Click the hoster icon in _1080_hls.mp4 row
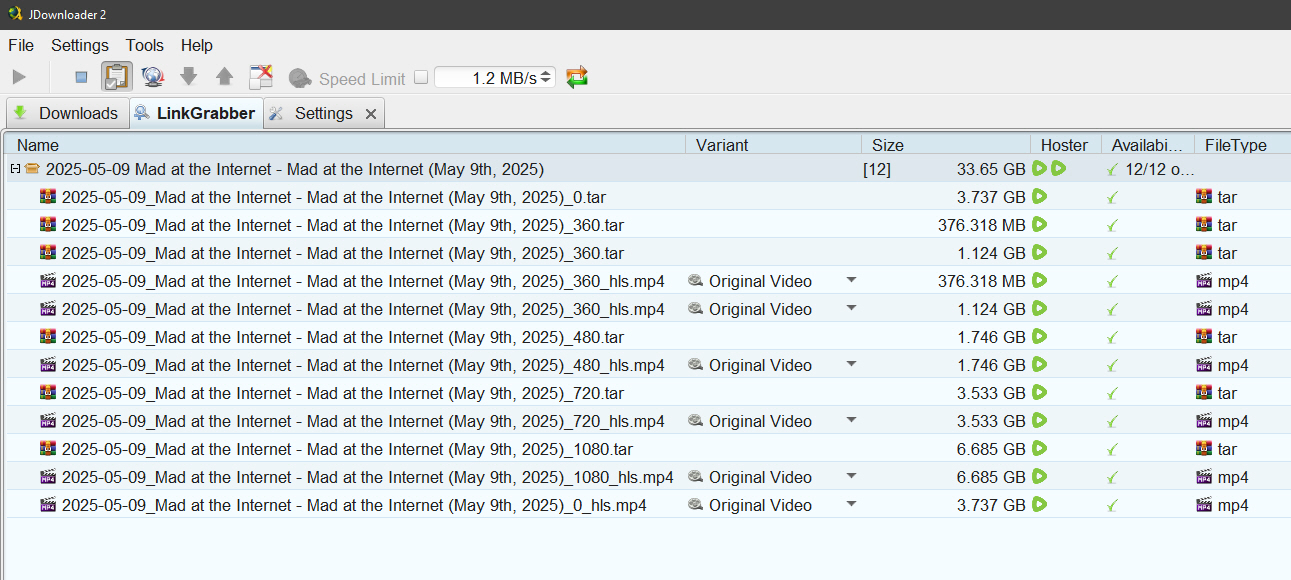1291x580 pixels. (x=1039, y=476)
